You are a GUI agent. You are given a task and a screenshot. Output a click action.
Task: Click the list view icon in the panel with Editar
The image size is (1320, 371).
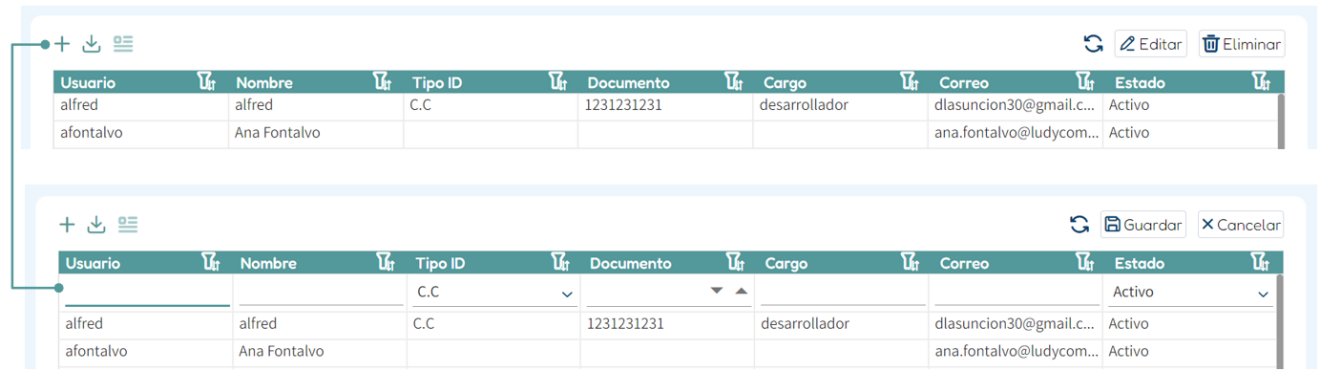(x=123, y=44)
